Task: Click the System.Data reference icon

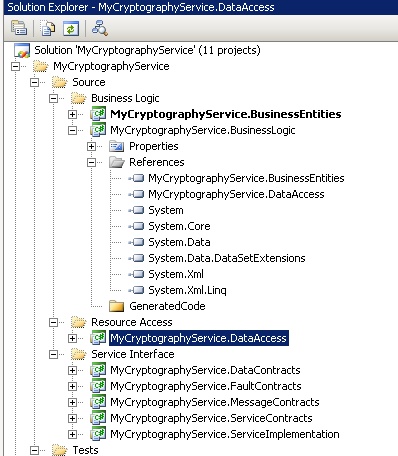Action: (136, 242)
